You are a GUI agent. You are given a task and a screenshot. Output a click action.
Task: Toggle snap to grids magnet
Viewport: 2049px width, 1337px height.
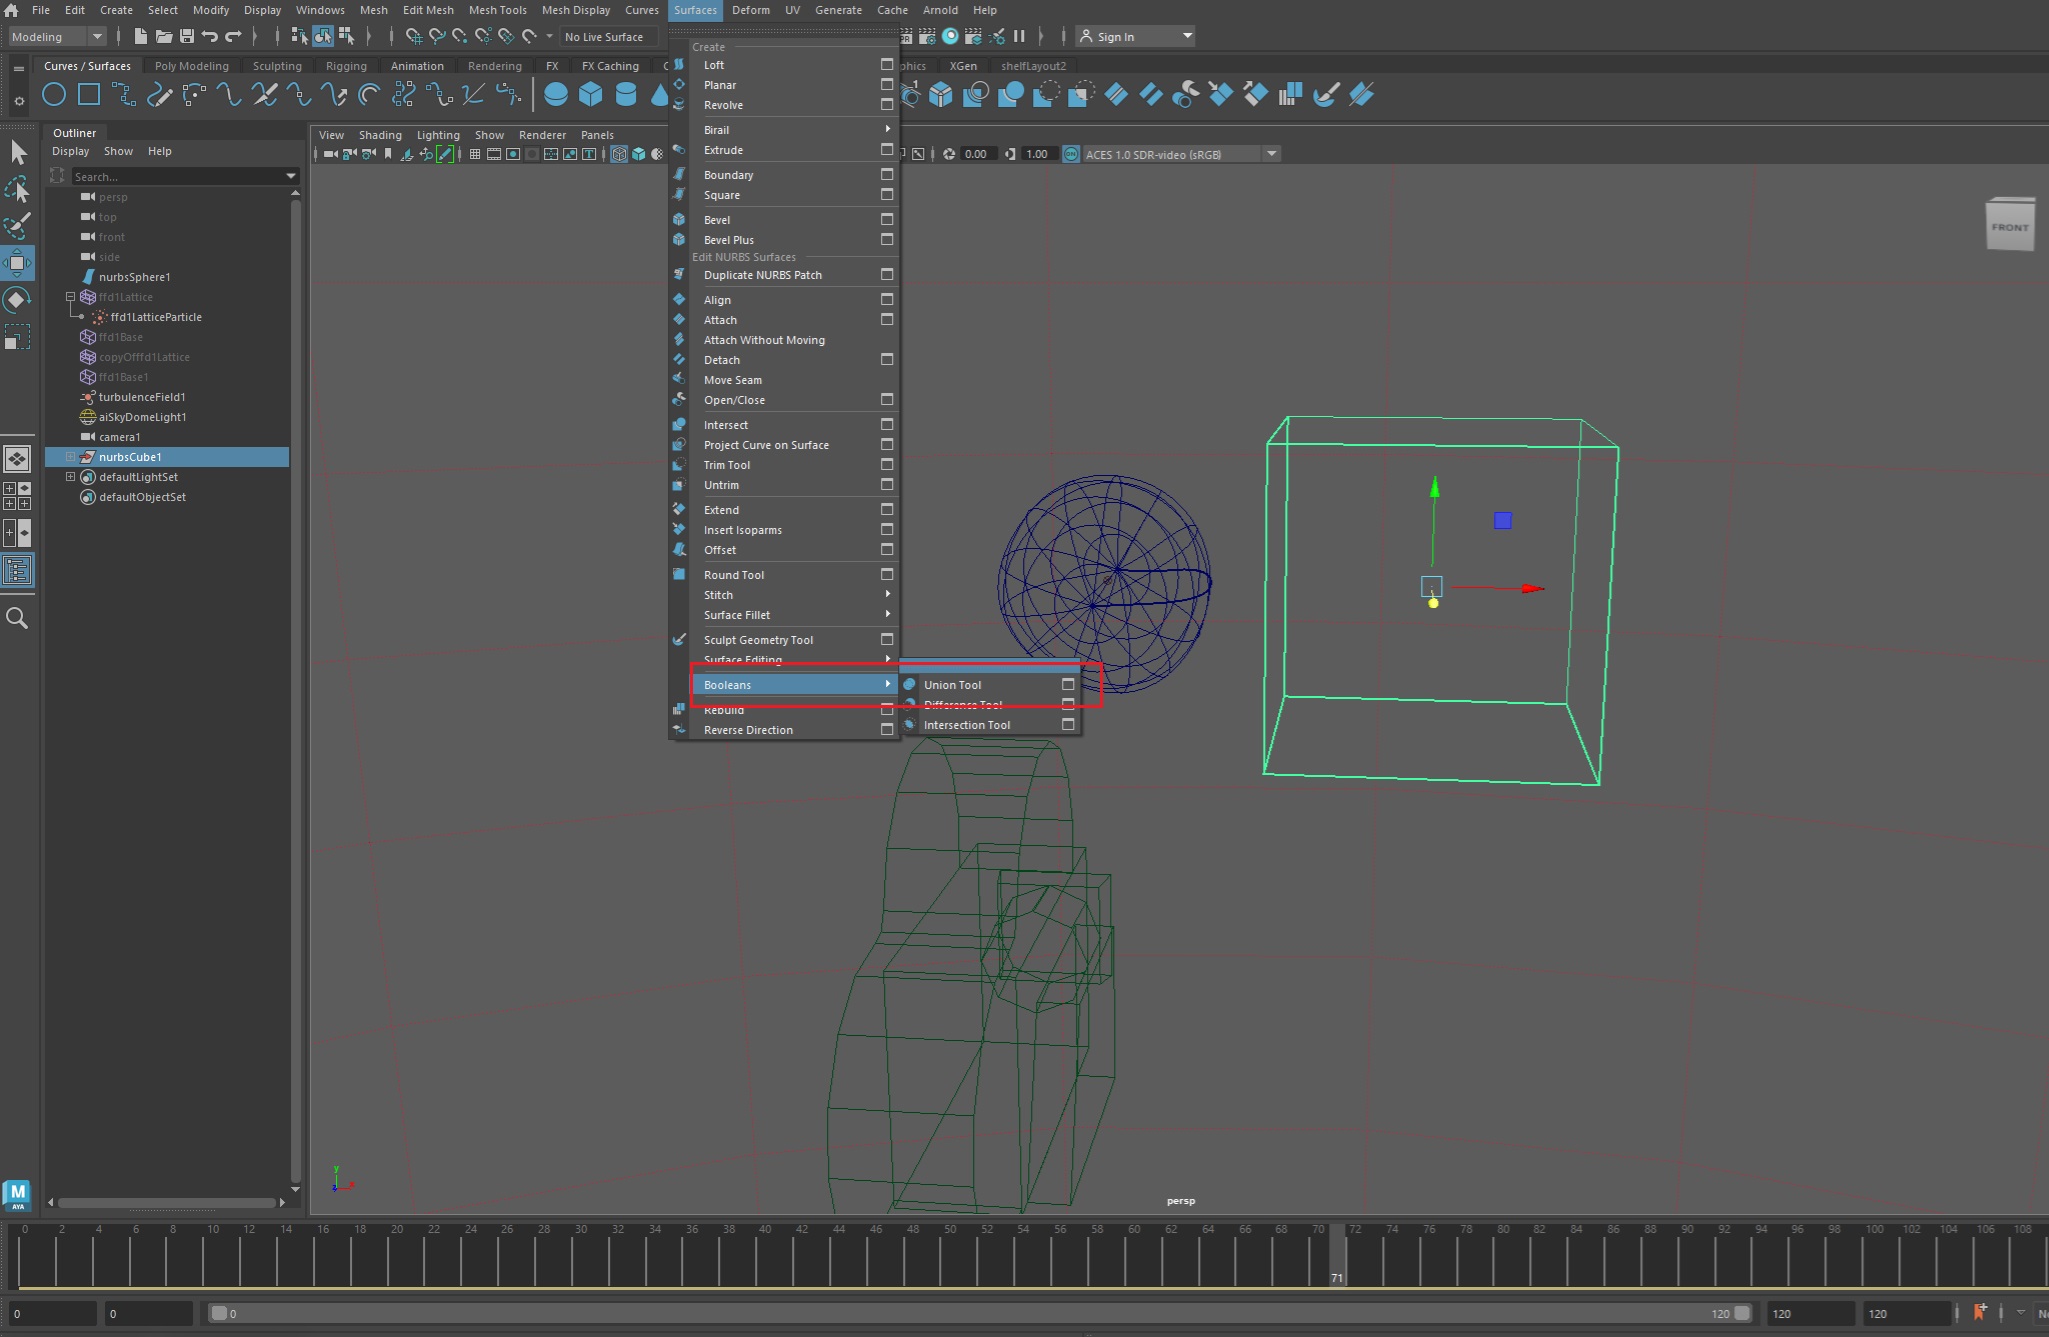click(x=412, y=36)
